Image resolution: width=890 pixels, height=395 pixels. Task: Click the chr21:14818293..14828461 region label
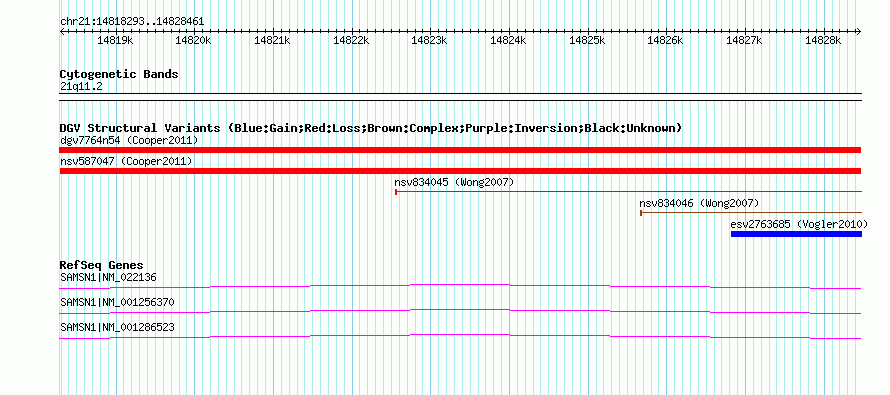point(132,22)
